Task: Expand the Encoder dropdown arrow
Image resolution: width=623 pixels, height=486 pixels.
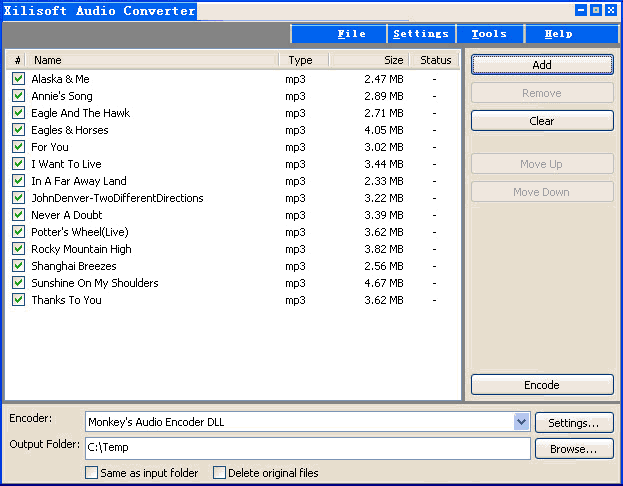Action: point(521,422)
